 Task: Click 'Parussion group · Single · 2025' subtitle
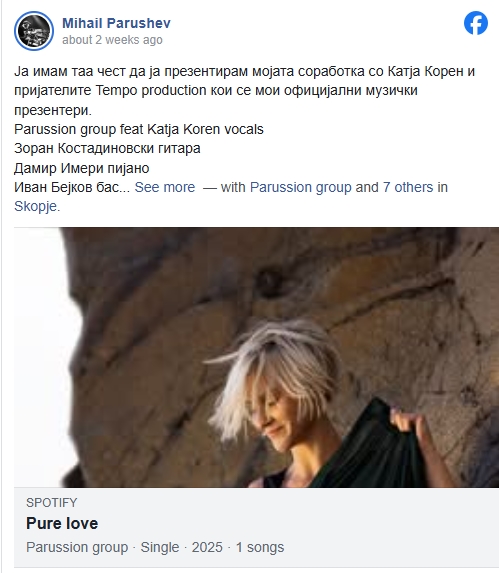point(124,547)
